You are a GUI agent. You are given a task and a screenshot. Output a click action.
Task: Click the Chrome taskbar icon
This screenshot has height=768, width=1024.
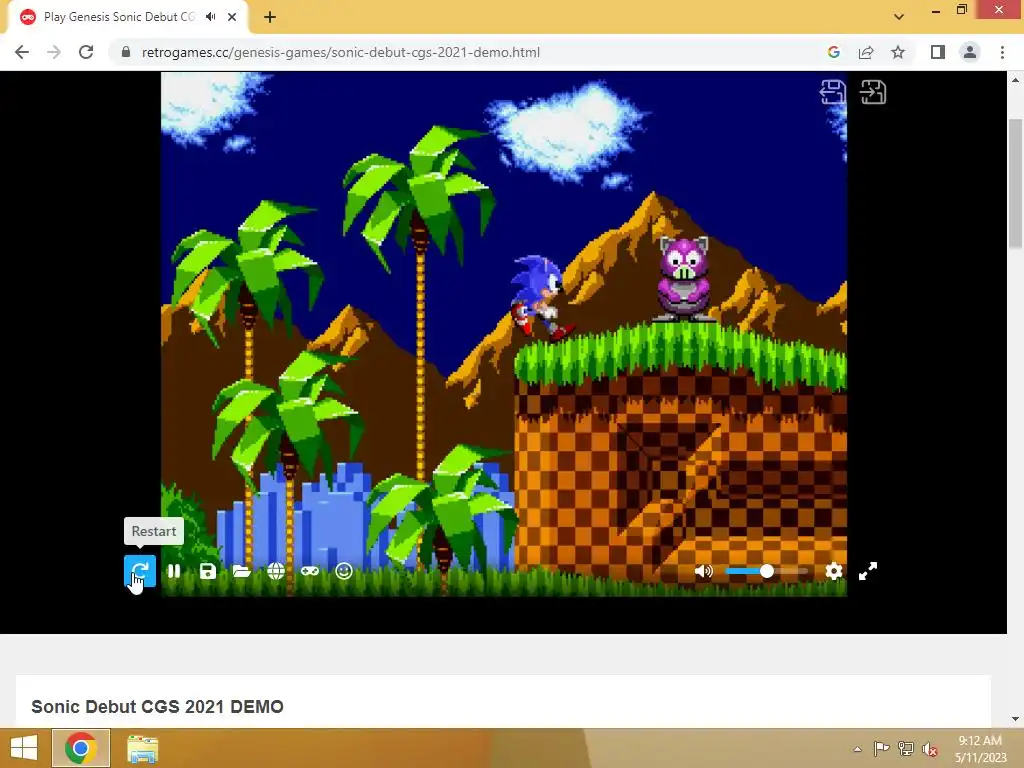point(81,748)
